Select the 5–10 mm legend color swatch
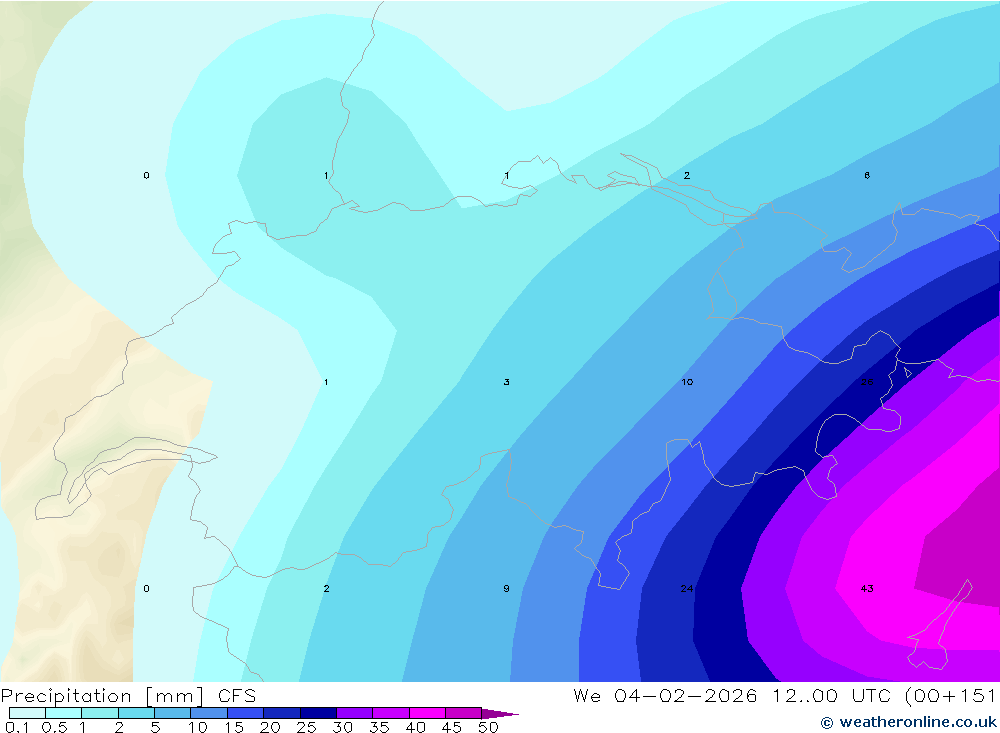 pos(173,713)
